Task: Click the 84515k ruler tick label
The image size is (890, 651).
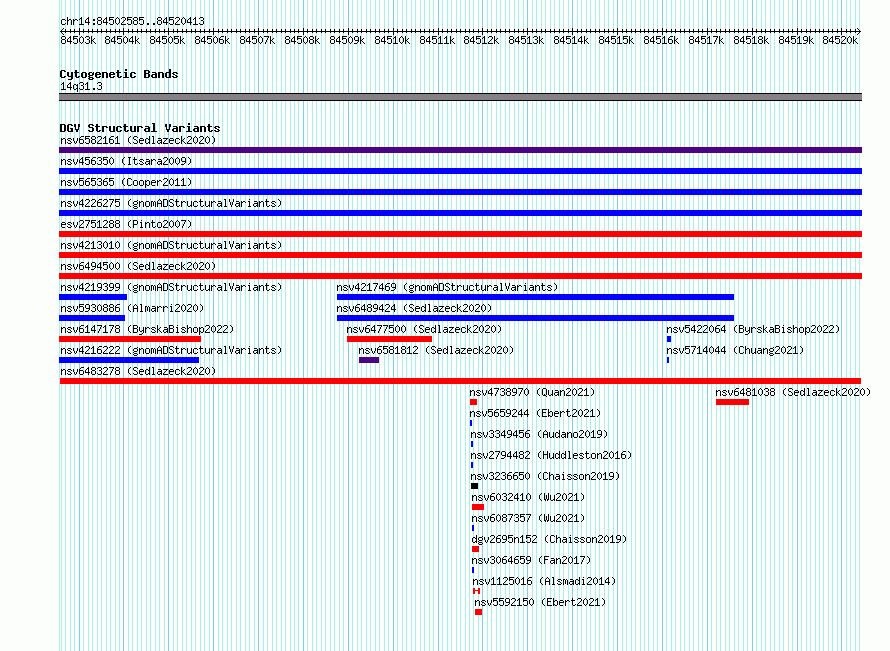Action: pyautogui.click(x=616, y=40)
